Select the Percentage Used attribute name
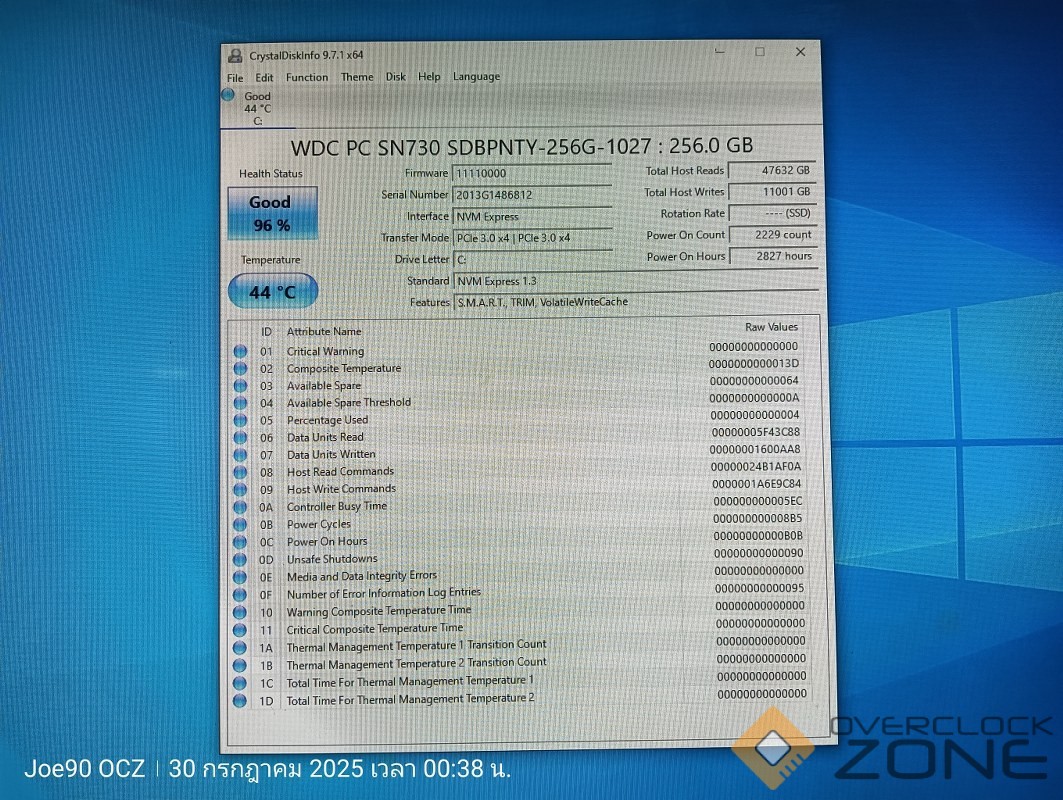 coord(327,420)
